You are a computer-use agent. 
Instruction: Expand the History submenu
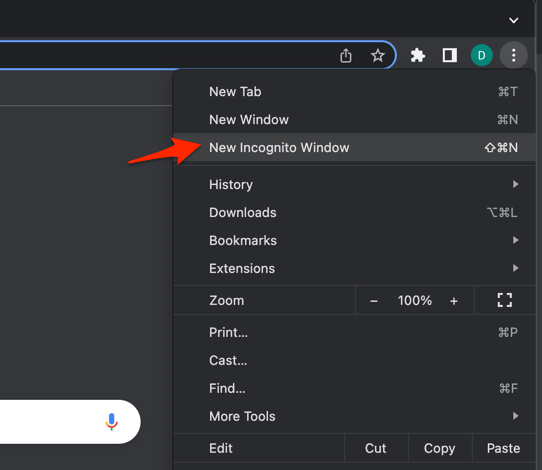click(354, 185)
